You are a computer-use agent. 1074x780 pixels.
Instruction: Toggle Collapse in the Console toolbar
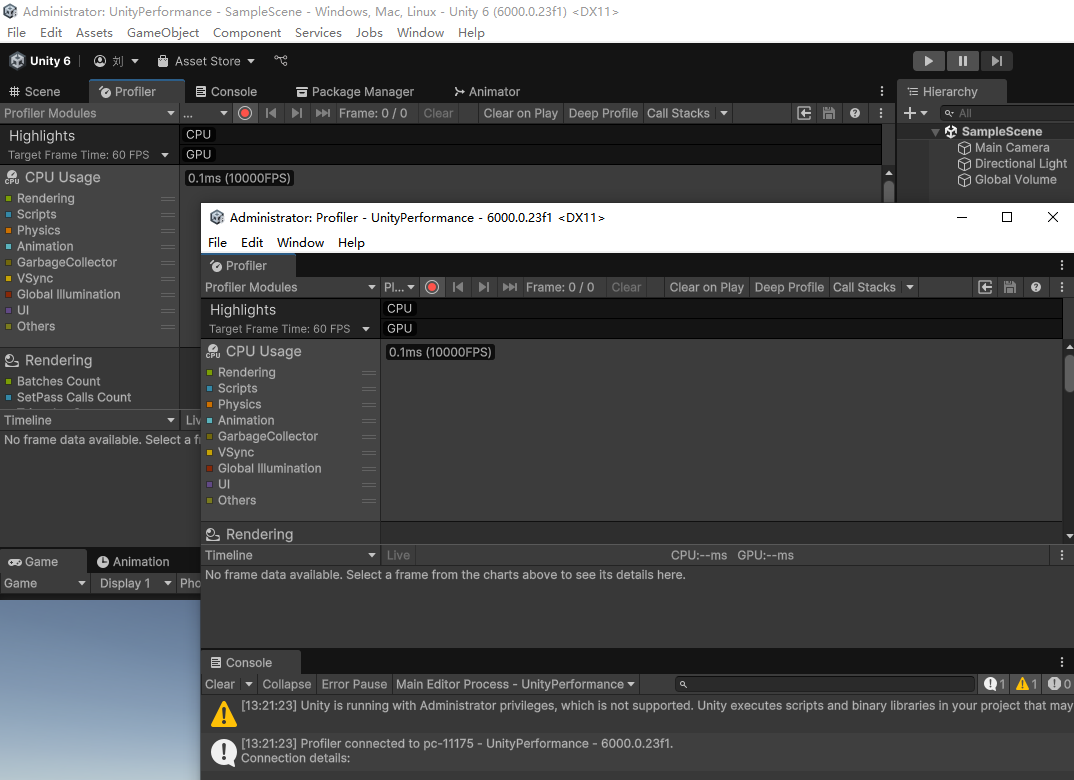click(x=286, y=684)
